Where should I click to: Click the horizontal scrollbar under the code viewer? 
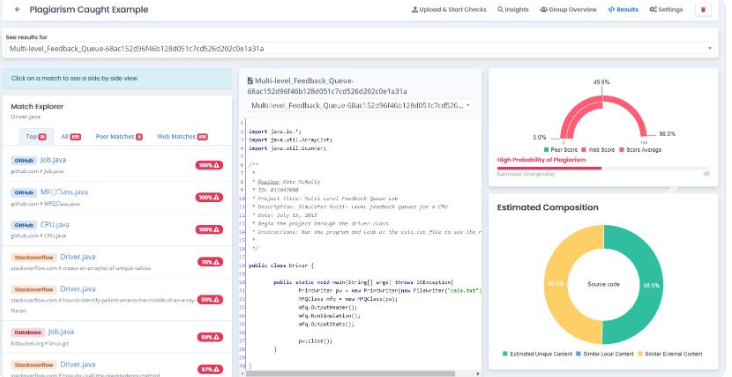point(350,373)
